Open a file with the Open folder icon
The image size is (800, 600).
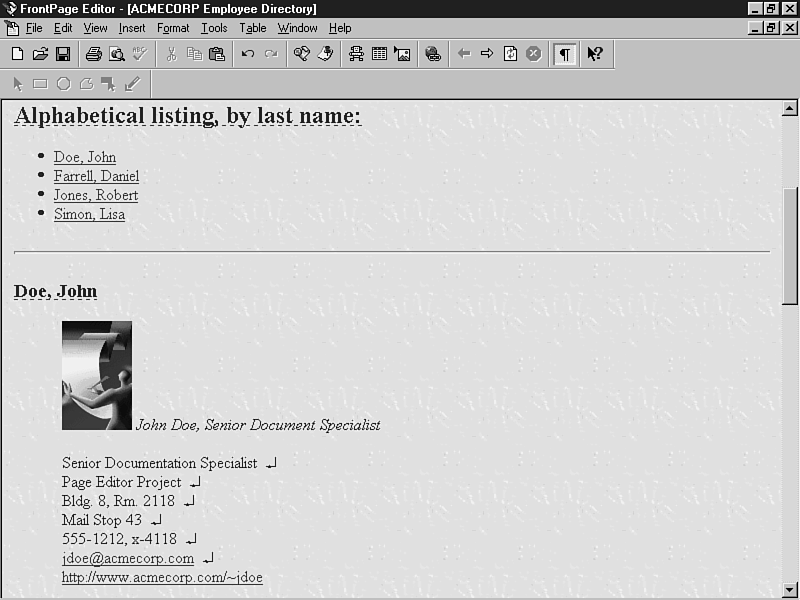[x=40, y=54]
